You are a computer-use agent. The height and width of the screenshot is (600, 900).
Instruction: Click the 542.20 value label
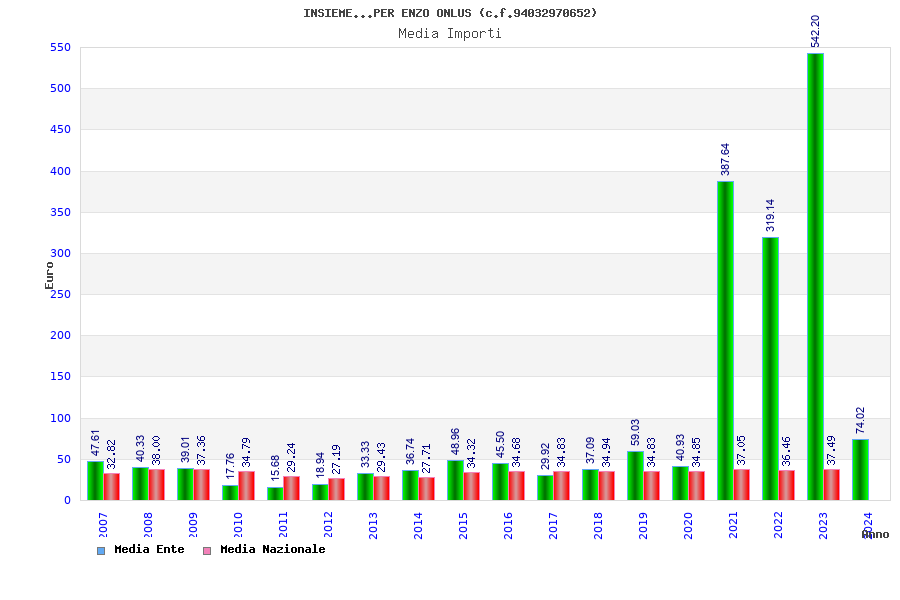click(815, 31)
